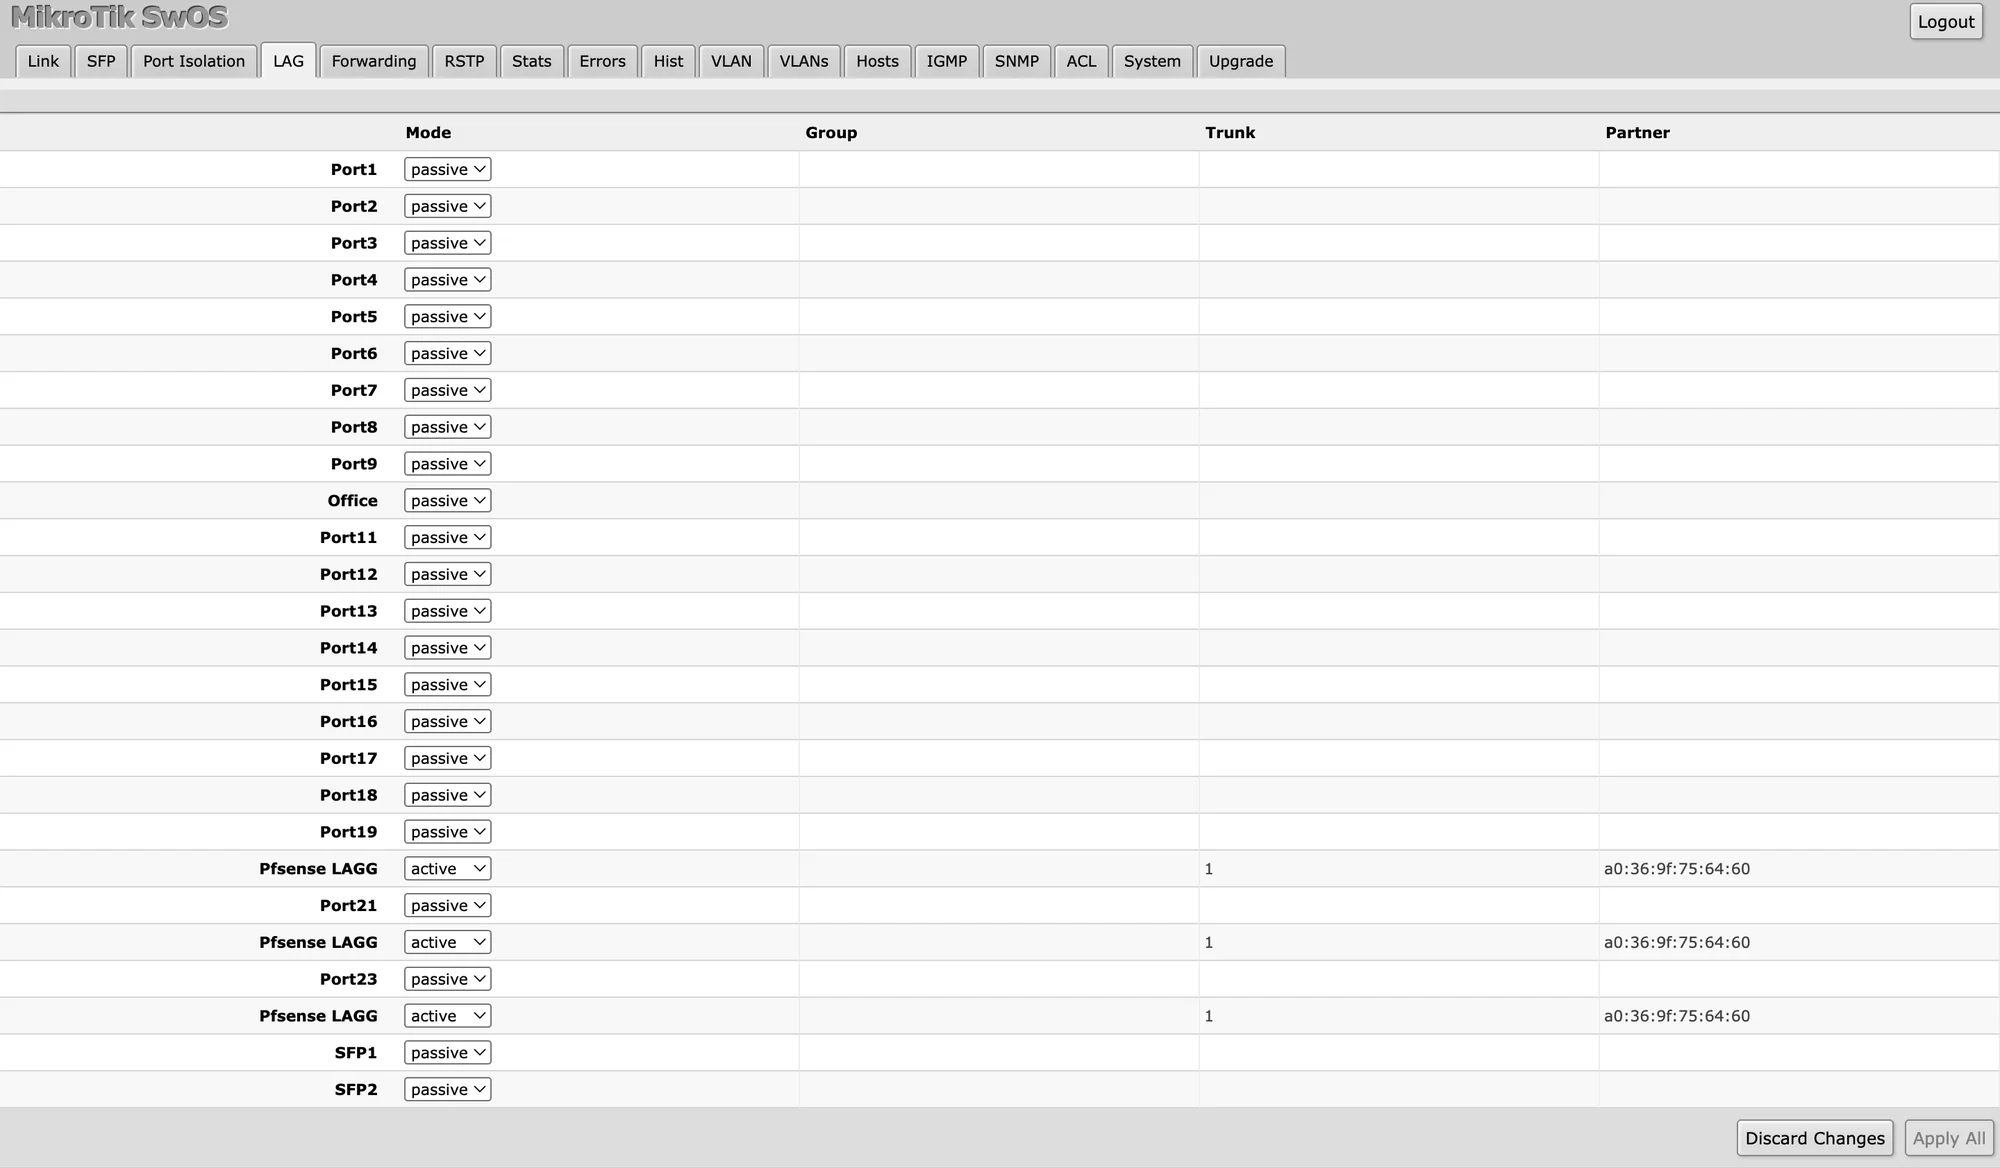Image resolution: width=2000 pixels, height=1168 pixels.
Task: Click the Forwarding tab icon
Action: pos(372,60)
